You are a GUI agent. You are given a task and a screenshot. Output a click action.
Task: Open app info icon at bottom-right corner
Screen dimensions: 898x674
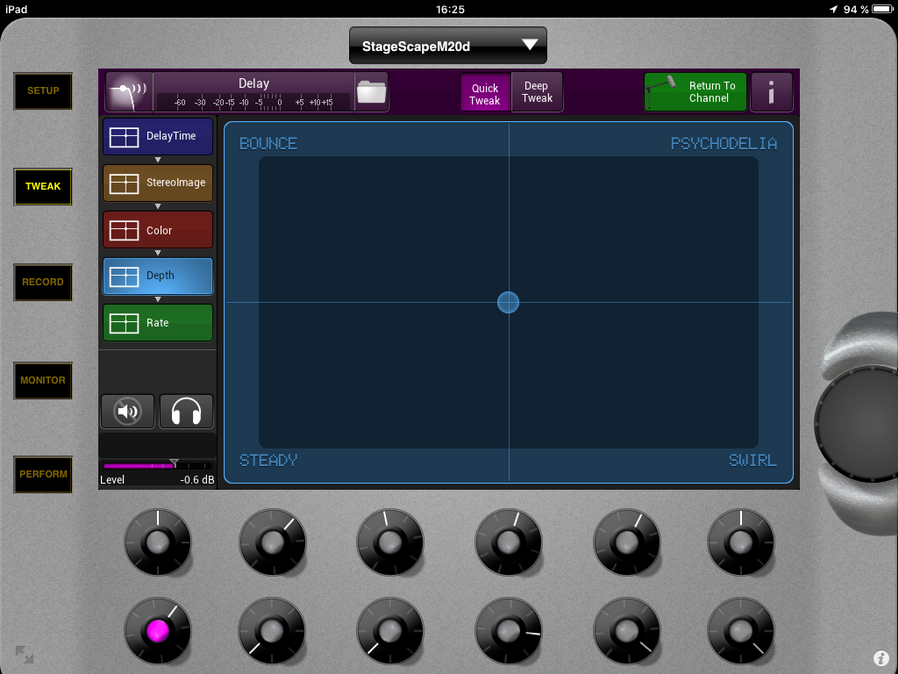[x=881, y=658]
